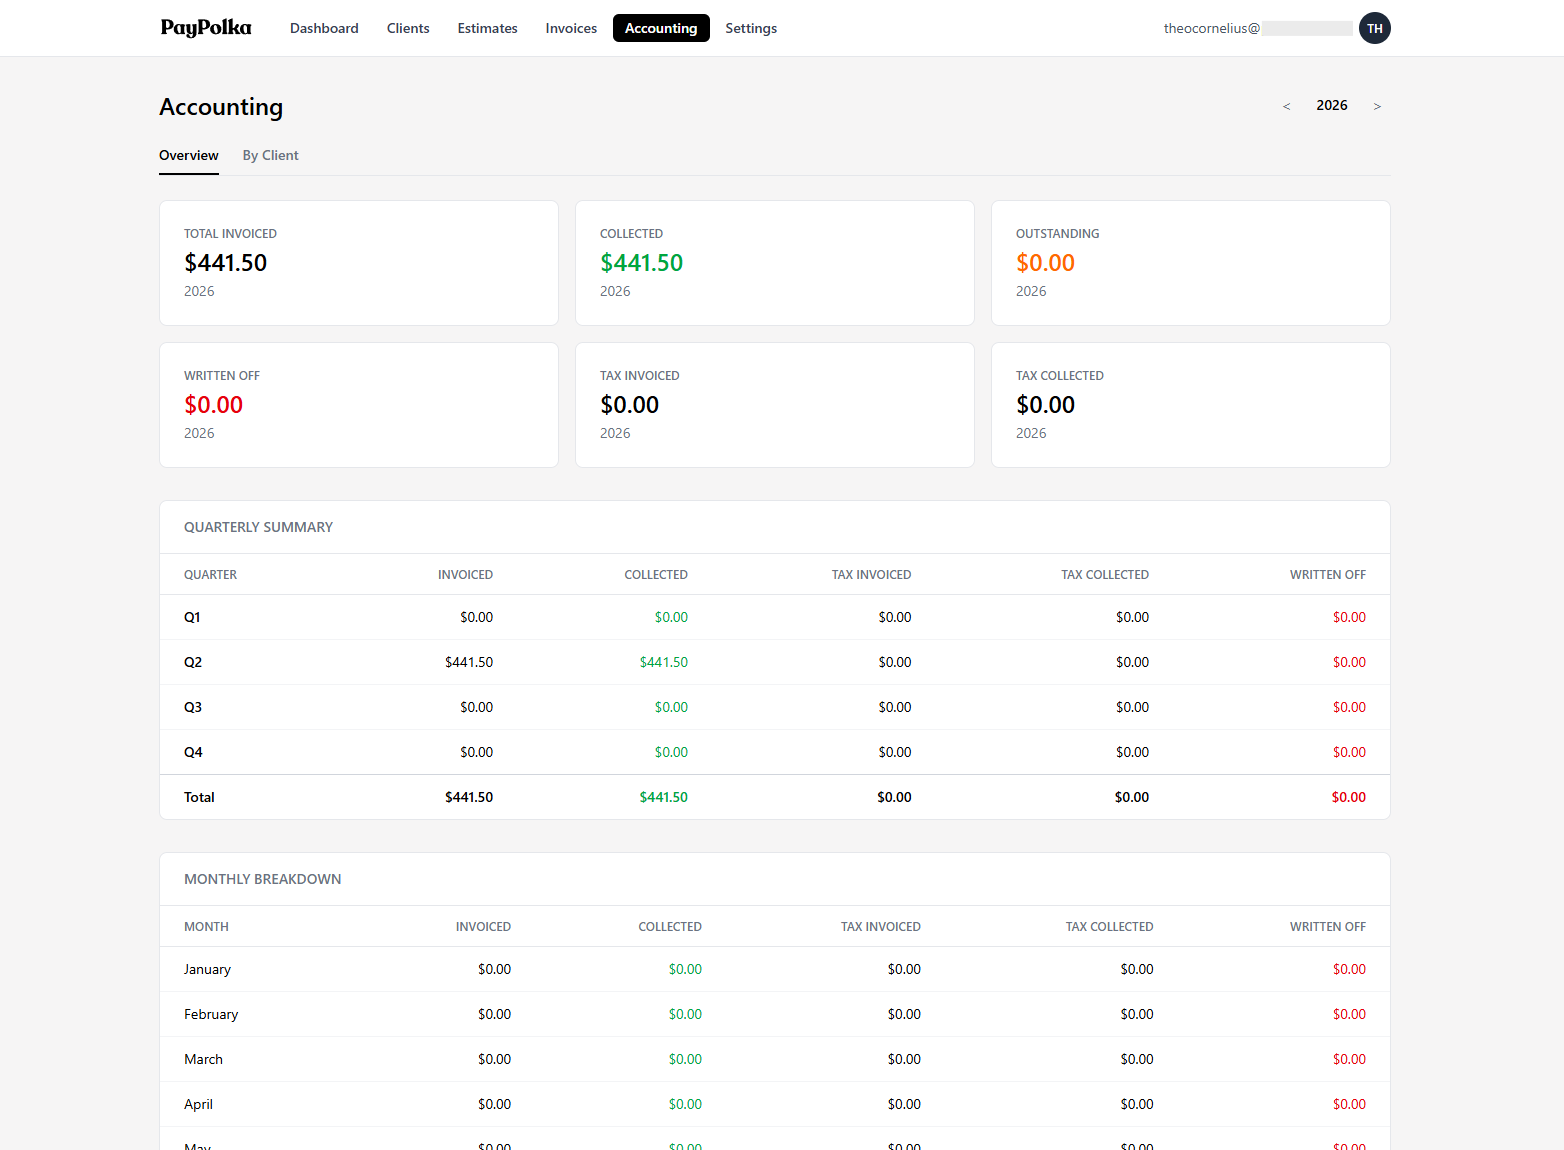Click March written off $0.00
The height and width of the screenshot is (1150, 1564).
click(x=1349, y=1059)
